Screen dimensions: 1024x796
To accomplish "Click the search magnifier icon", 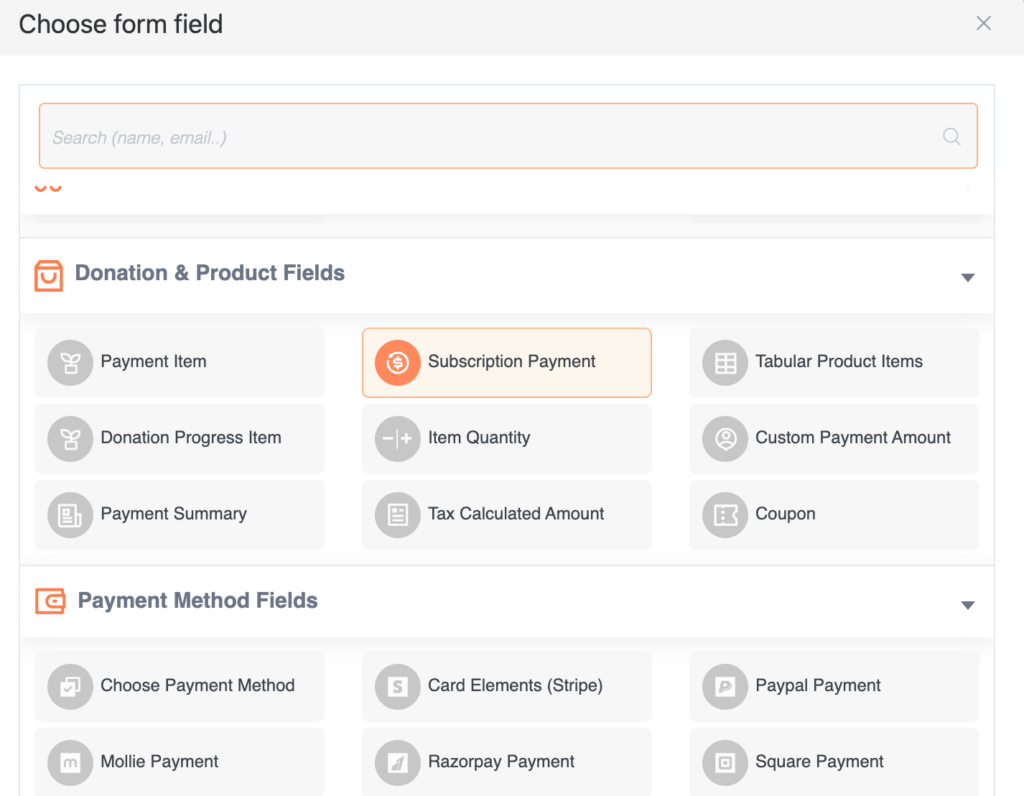I will [952, 136].
